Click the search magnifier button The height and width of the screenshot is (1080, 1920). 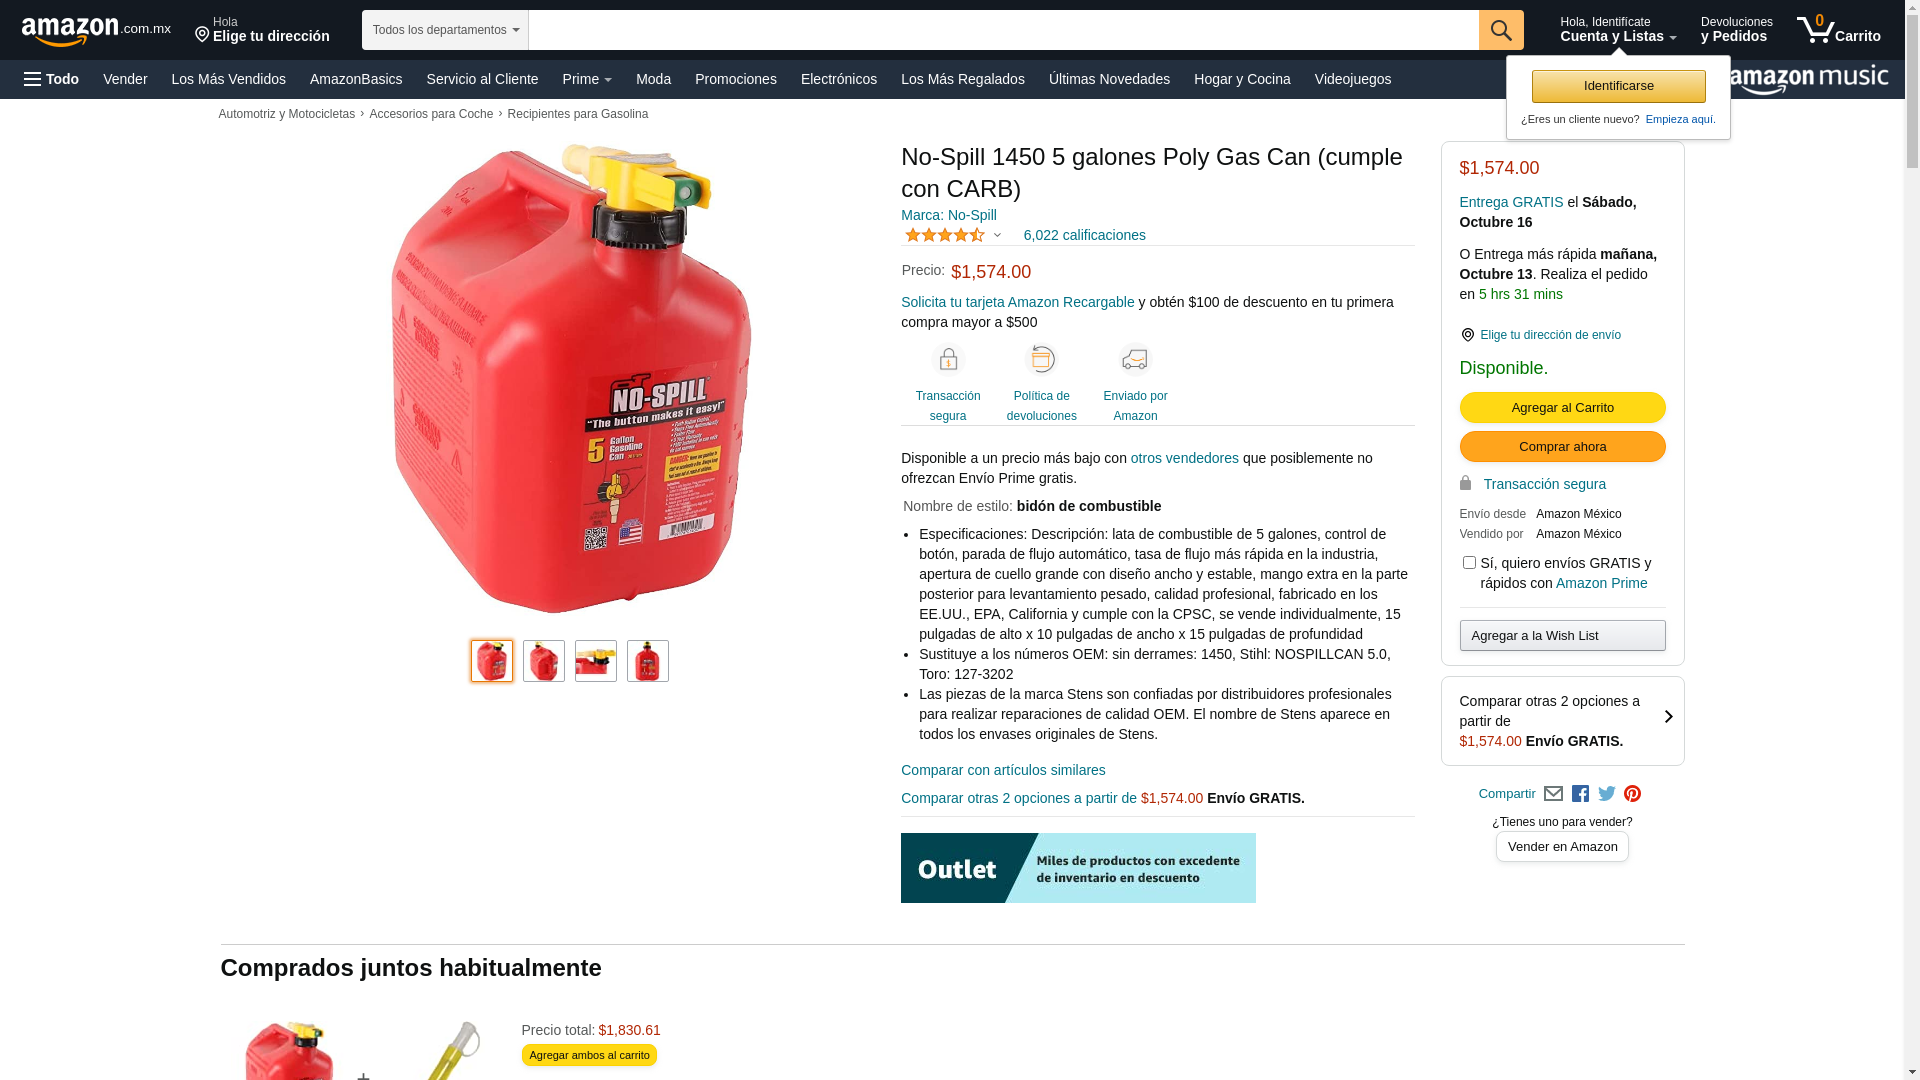pyautogui.click(x=1501, y=30)
